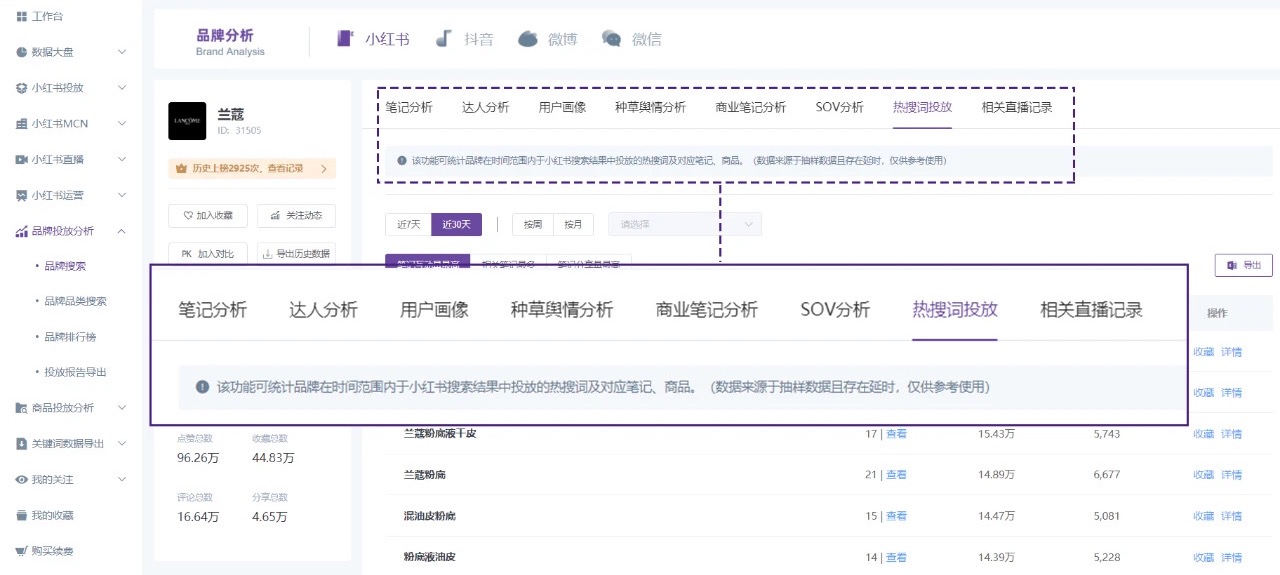Click the 点赞总数 value 96.26万
Image resolution: width=1280 pixels, height=575 pixels.
198,458
